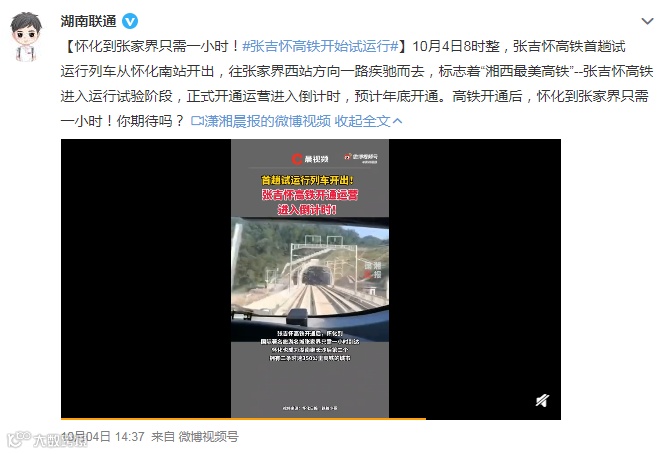
Task: Open the post timestamp 10月04日 14:37
Action: (x=103, y=437)
